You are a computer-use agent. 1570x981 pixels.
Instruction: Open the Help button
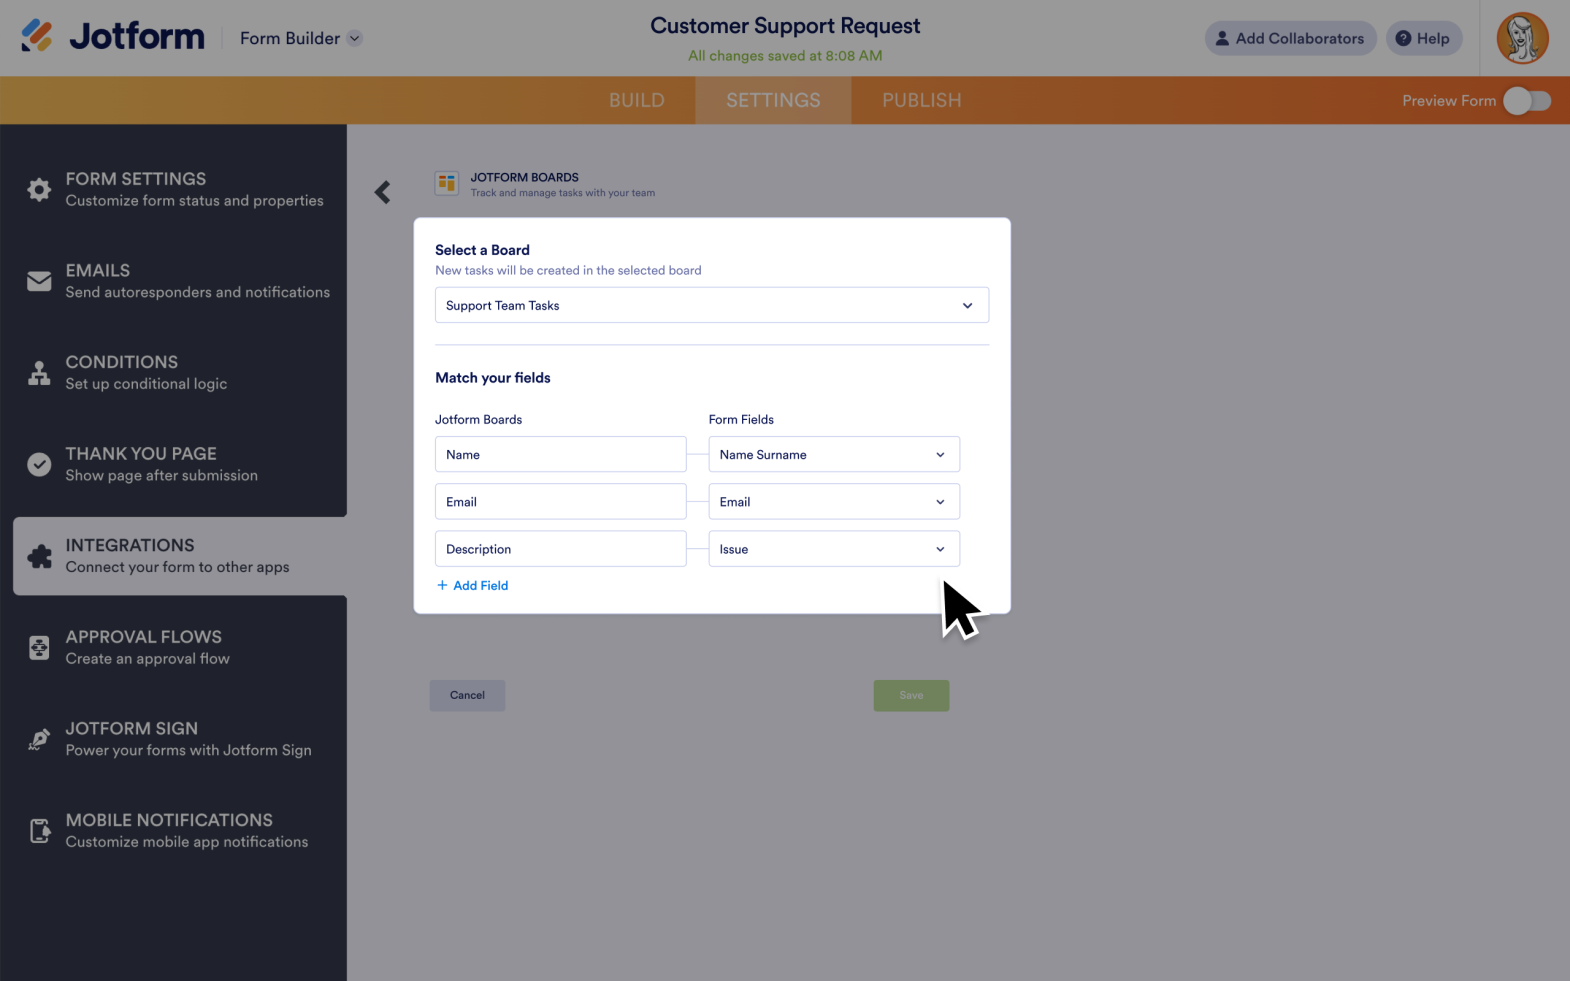[1424, 38]
